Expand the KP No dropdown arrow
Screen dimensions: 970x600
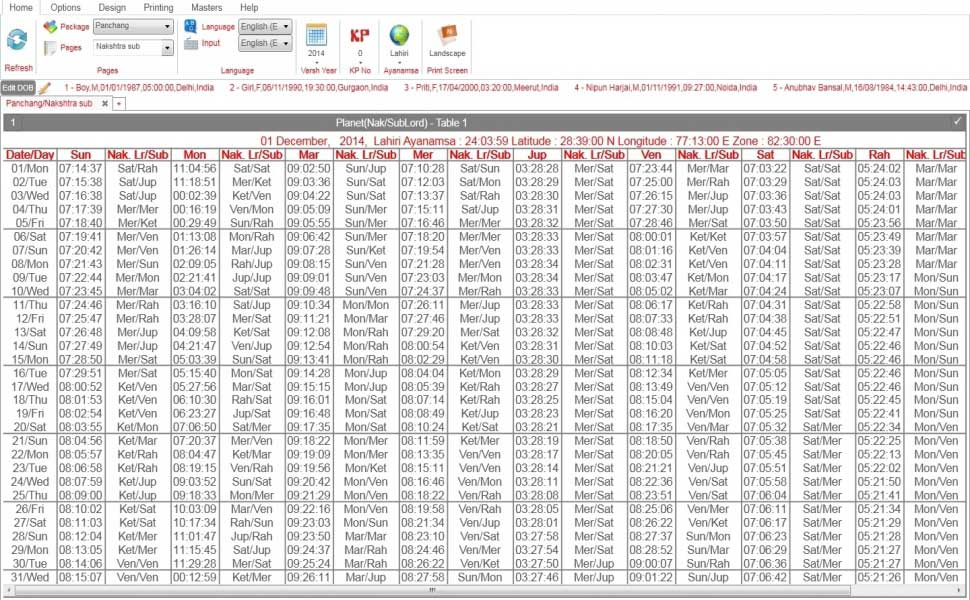[x=359, y=62]
